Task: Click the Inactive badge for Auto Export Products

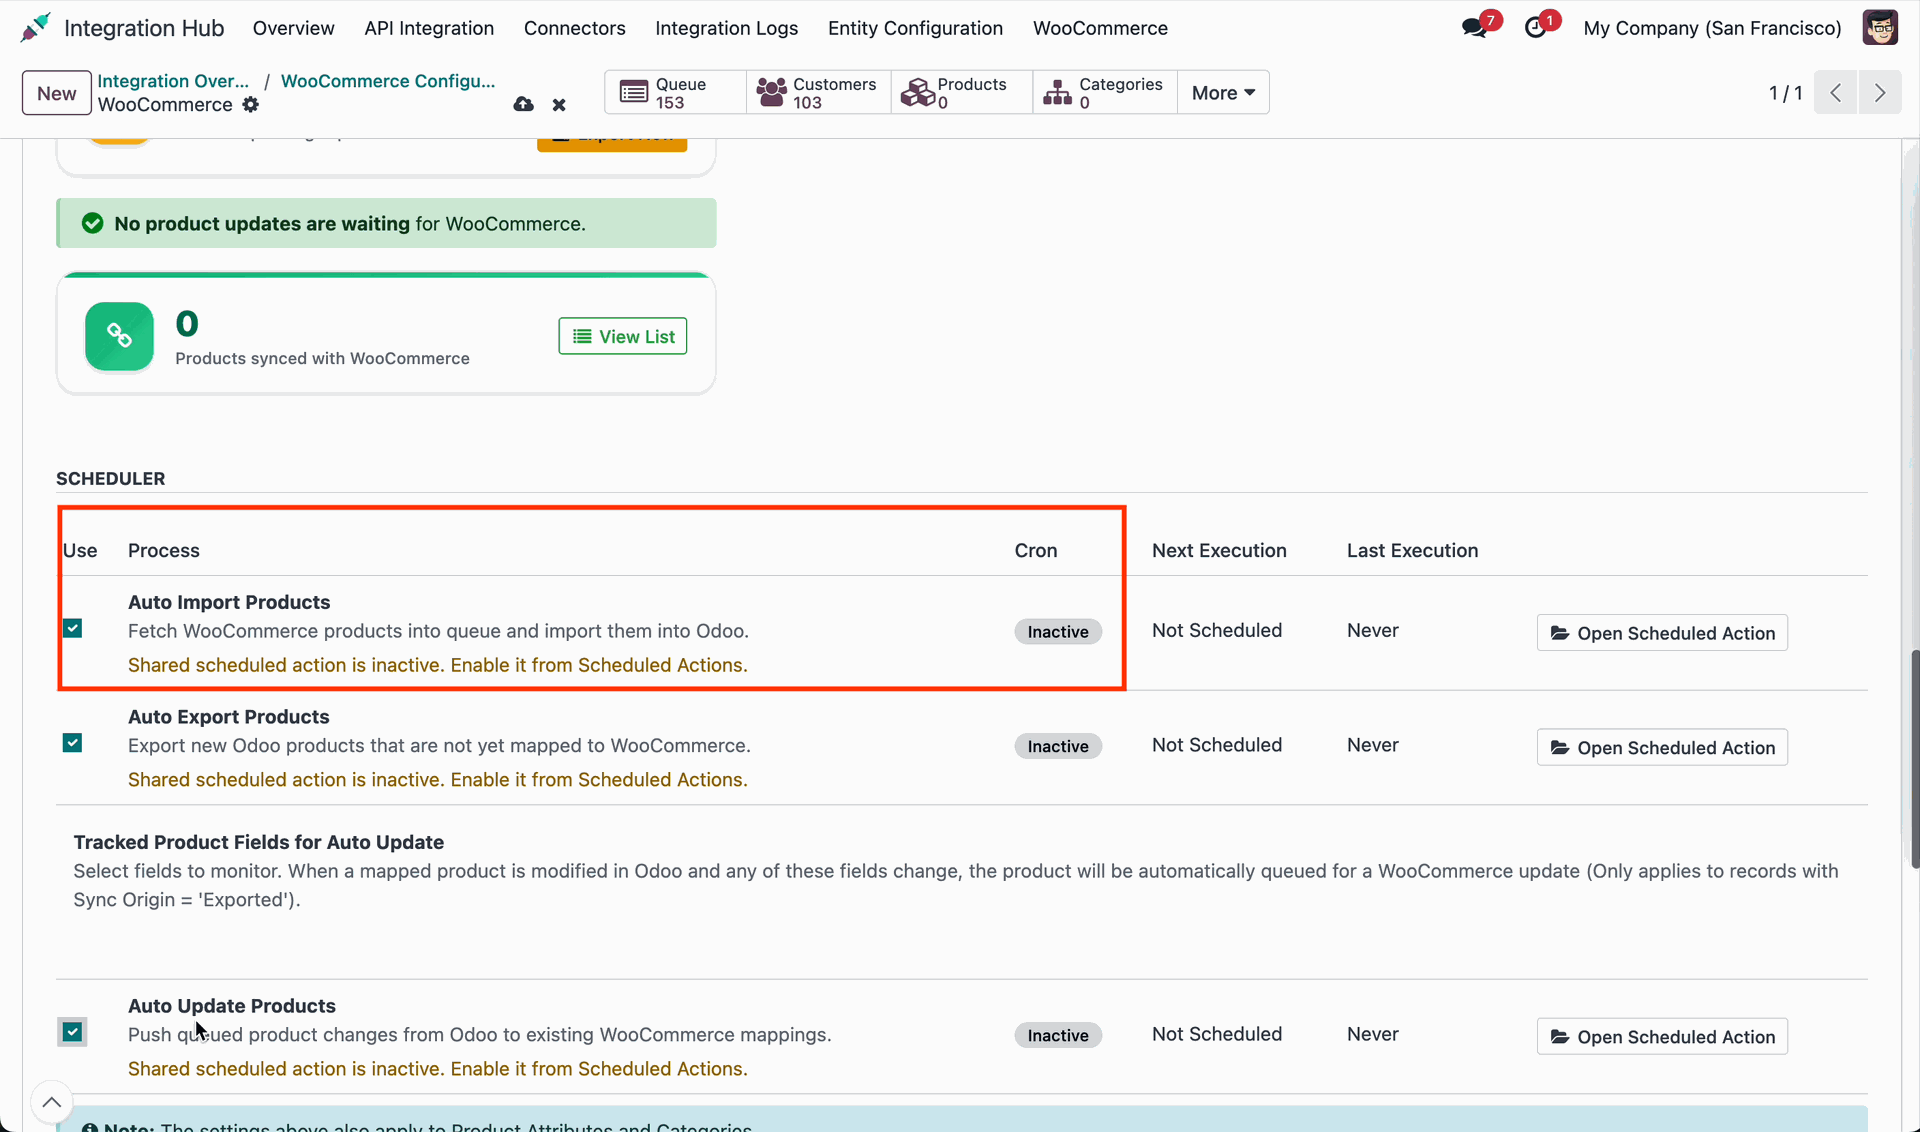Action: (1058, 747)
